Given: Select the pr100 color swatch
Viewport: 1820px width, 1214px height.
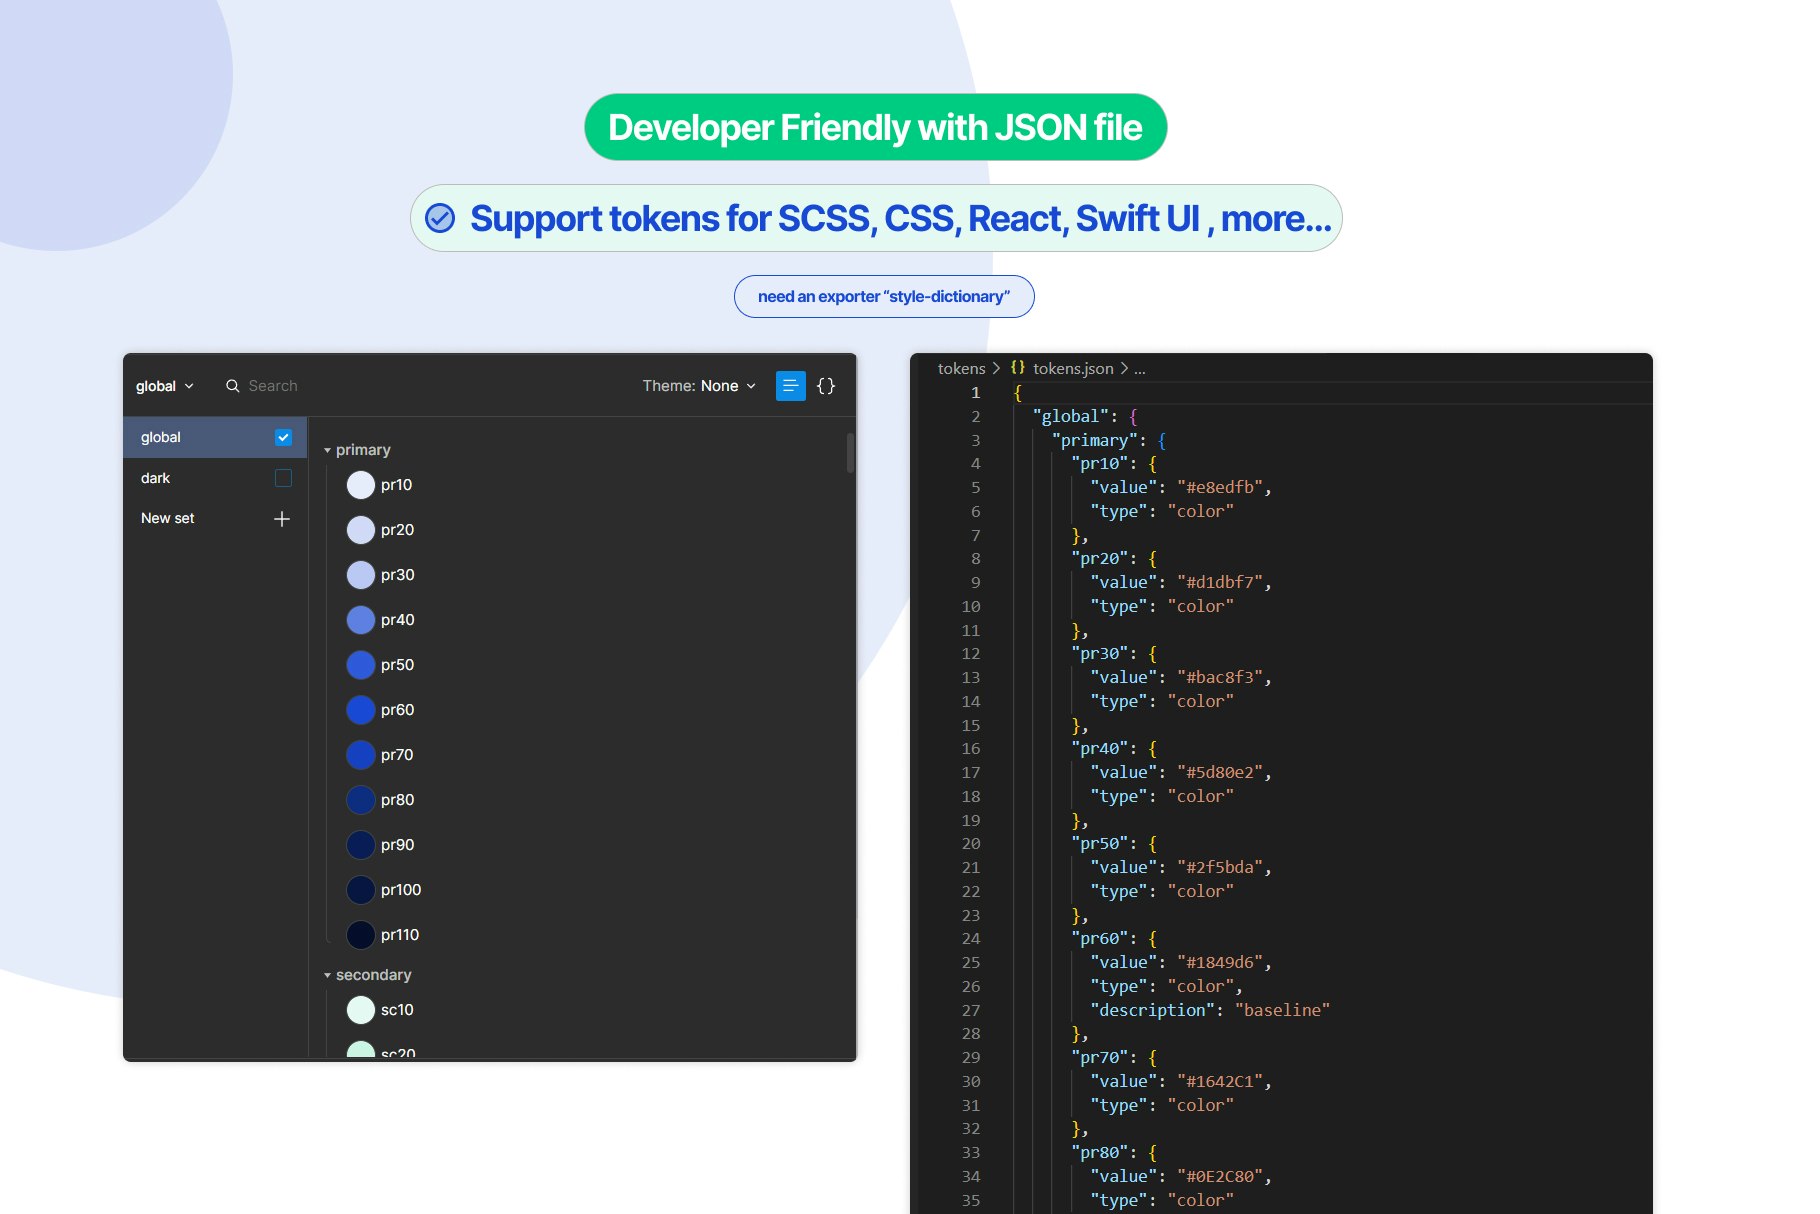Looking at the screenshot, I should click(x=361, y=890).
